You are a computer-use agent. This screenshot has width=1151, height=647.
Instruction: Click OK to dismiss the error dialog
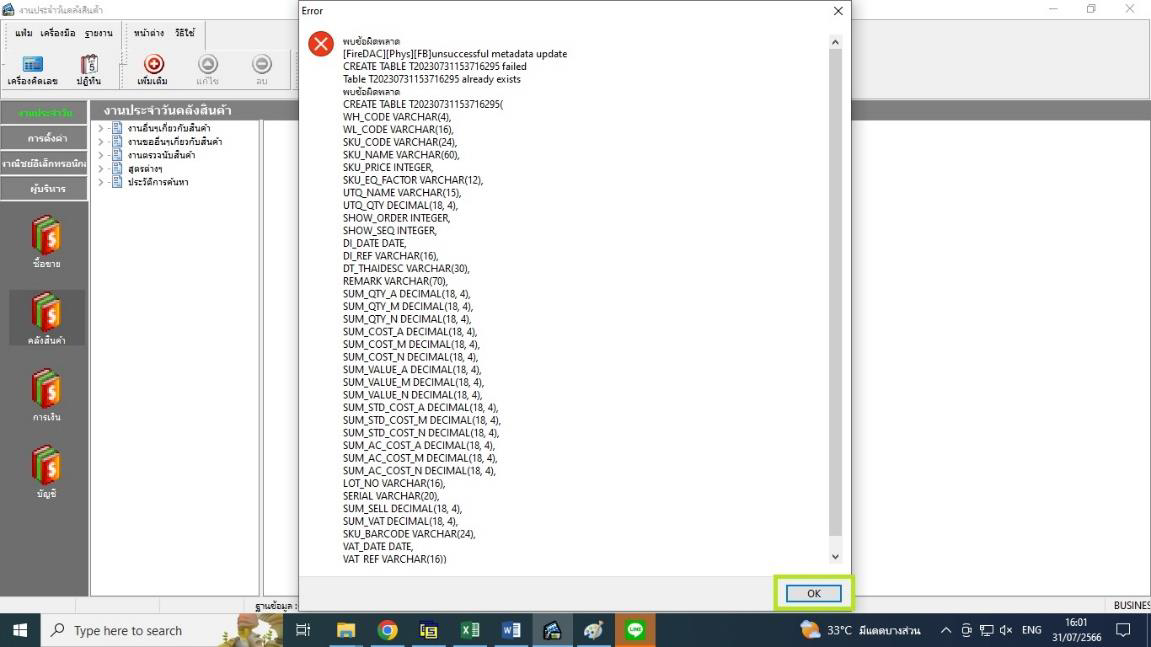tap(813, 593)
